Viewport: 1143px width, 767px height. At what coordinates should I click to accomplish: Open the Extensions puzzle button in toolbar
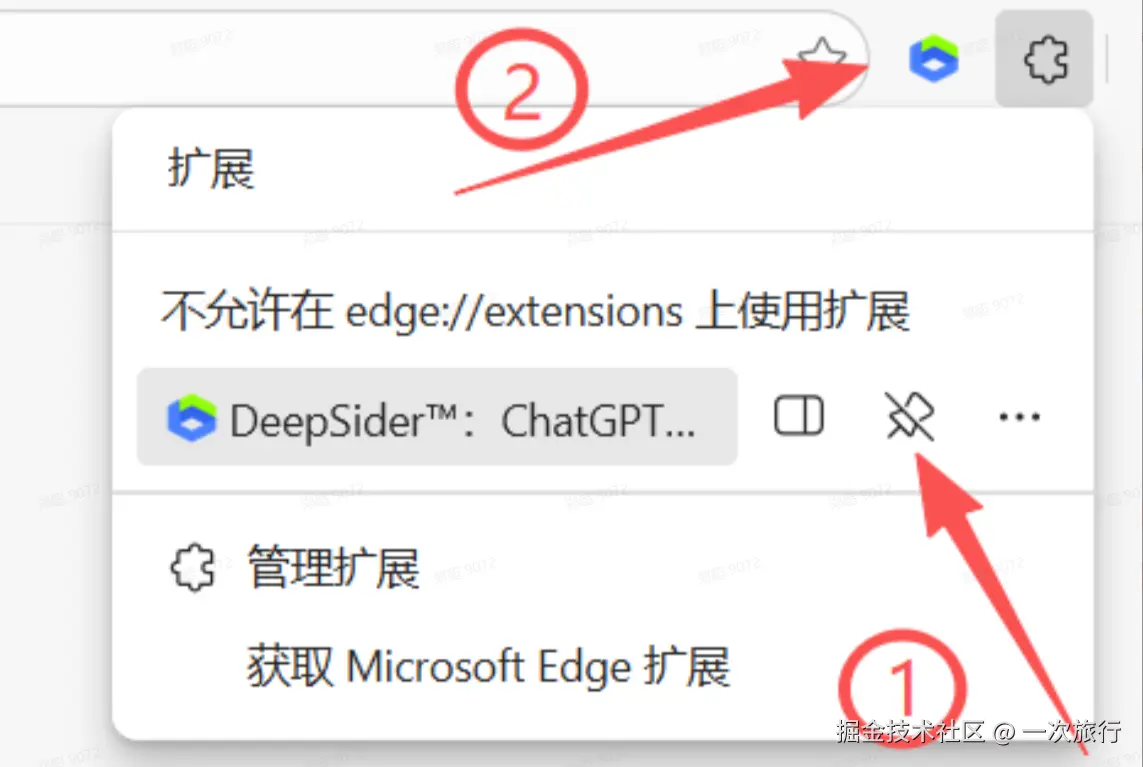(1045, 59)
